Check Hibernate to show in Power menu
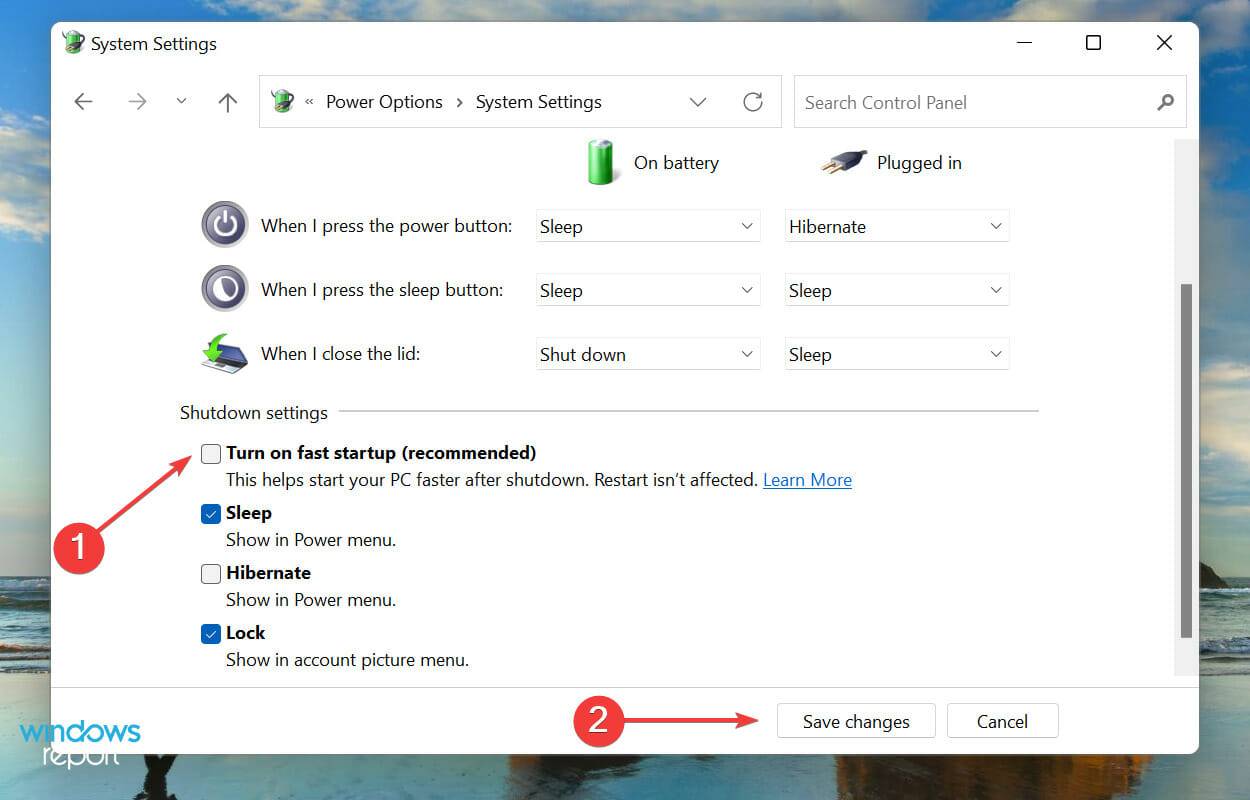The height and width of the screenshot is (800, 1250). tap(210, 573)
